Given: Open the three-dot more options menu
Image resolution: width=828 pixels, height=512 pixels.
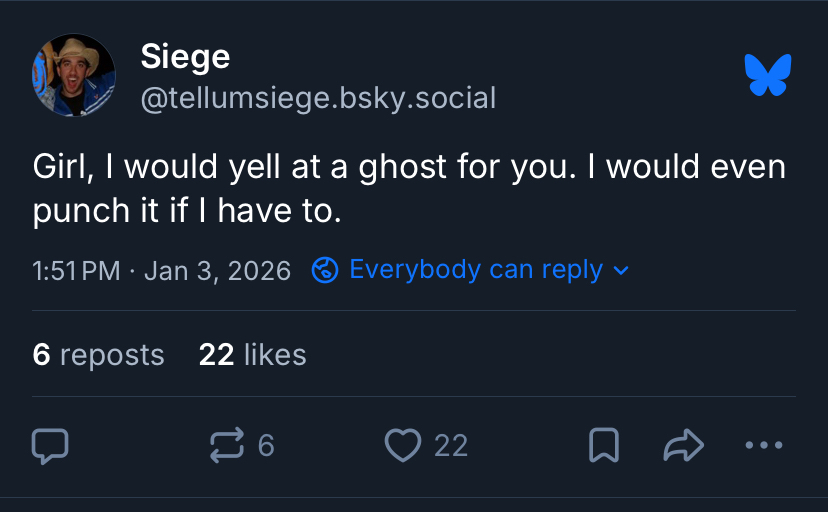Looking at the screenshot, I should pos(764,446).
